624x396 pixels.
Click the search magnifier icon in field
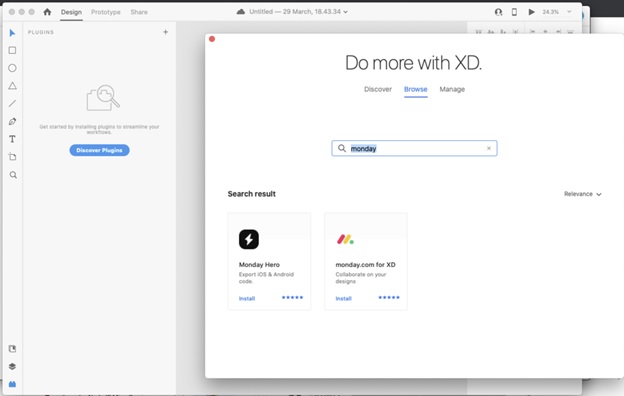341,148
